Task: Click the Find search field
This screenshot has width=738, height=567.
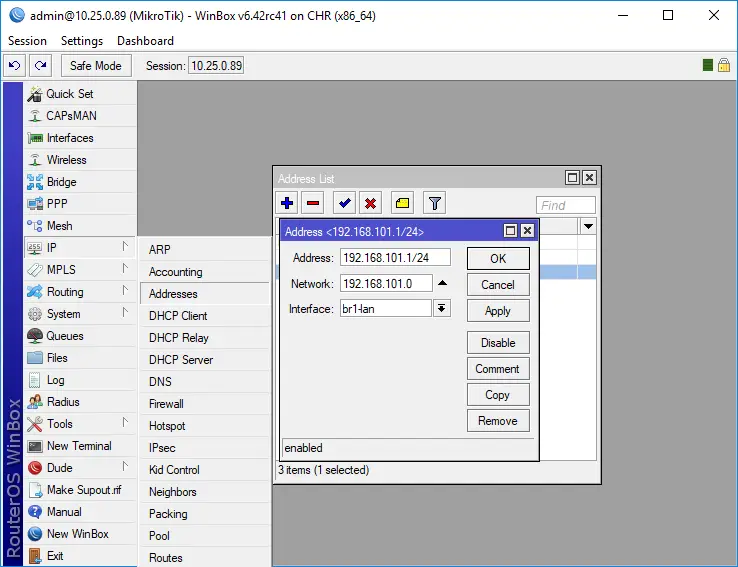Action: (x=565, y=206)
